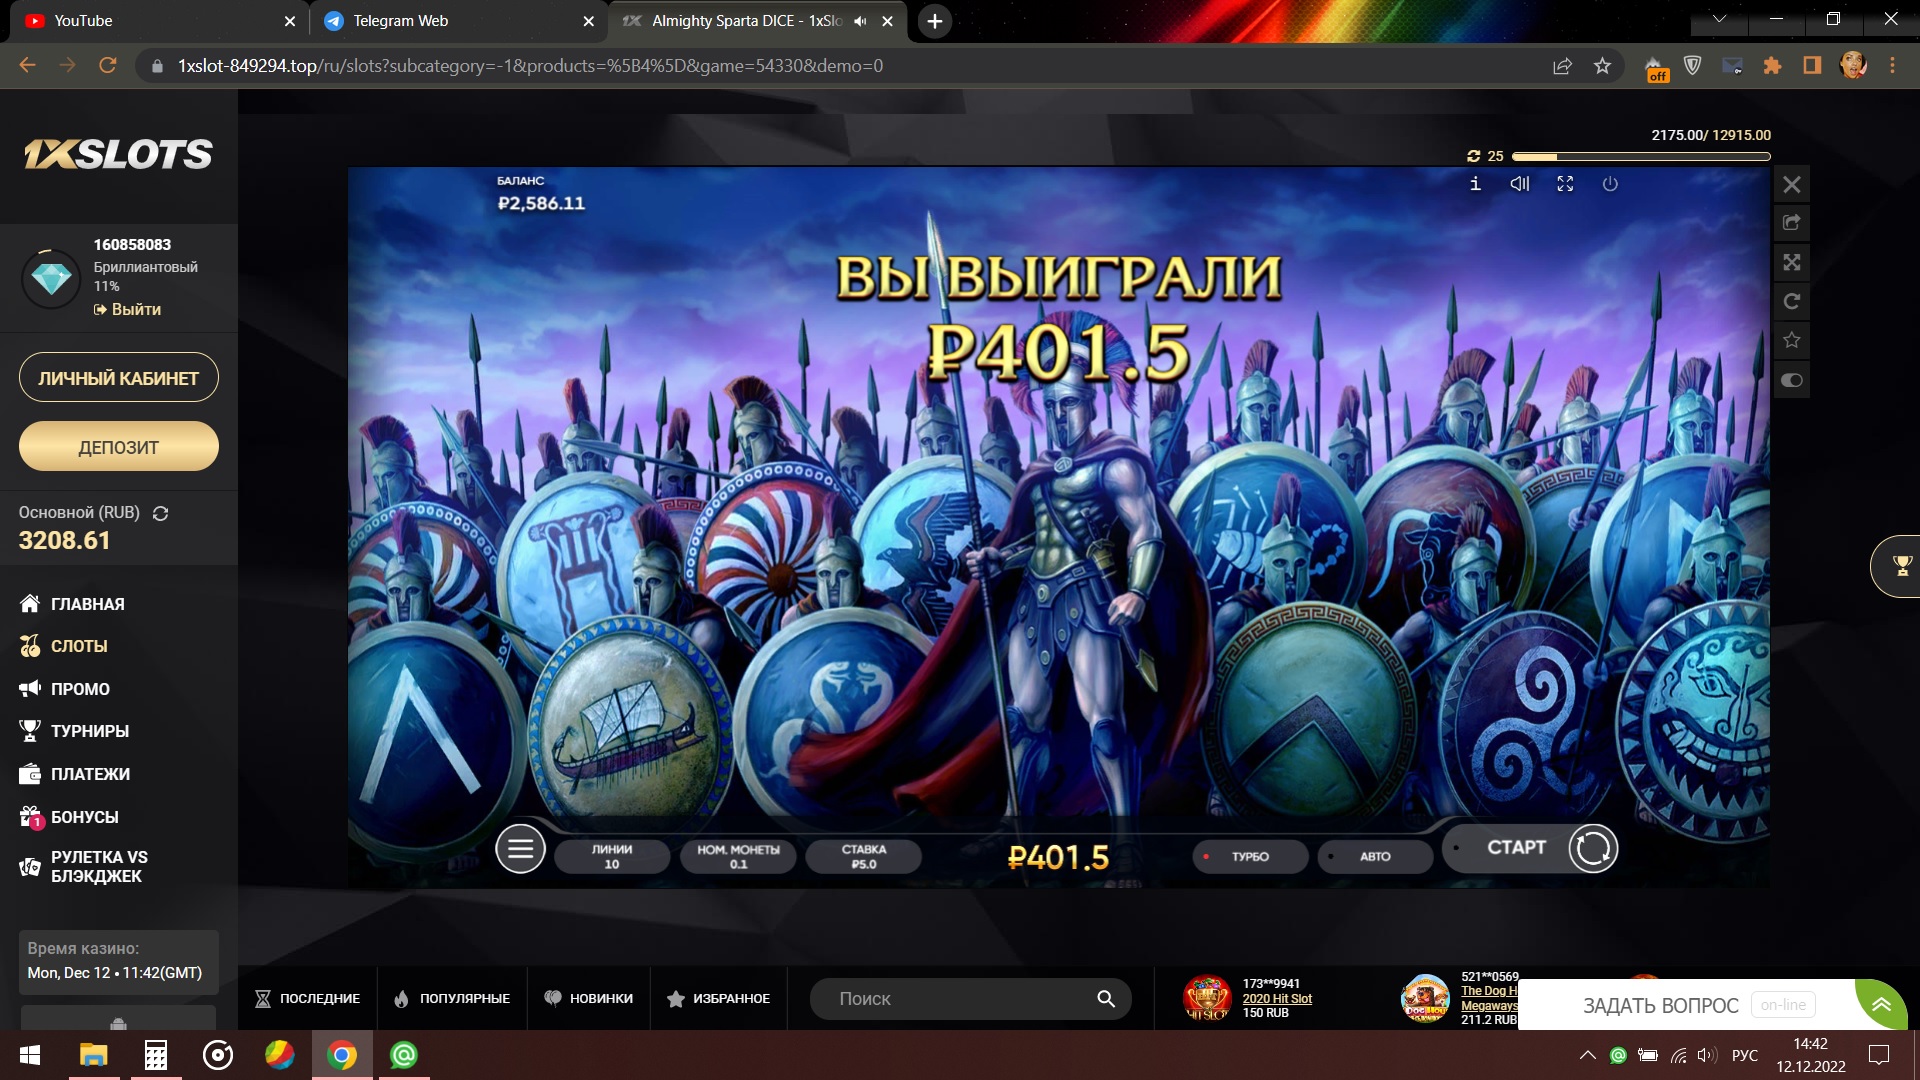
Task: Open the НОМ. МОНЕТЫ selector
Action: (738, 857)
